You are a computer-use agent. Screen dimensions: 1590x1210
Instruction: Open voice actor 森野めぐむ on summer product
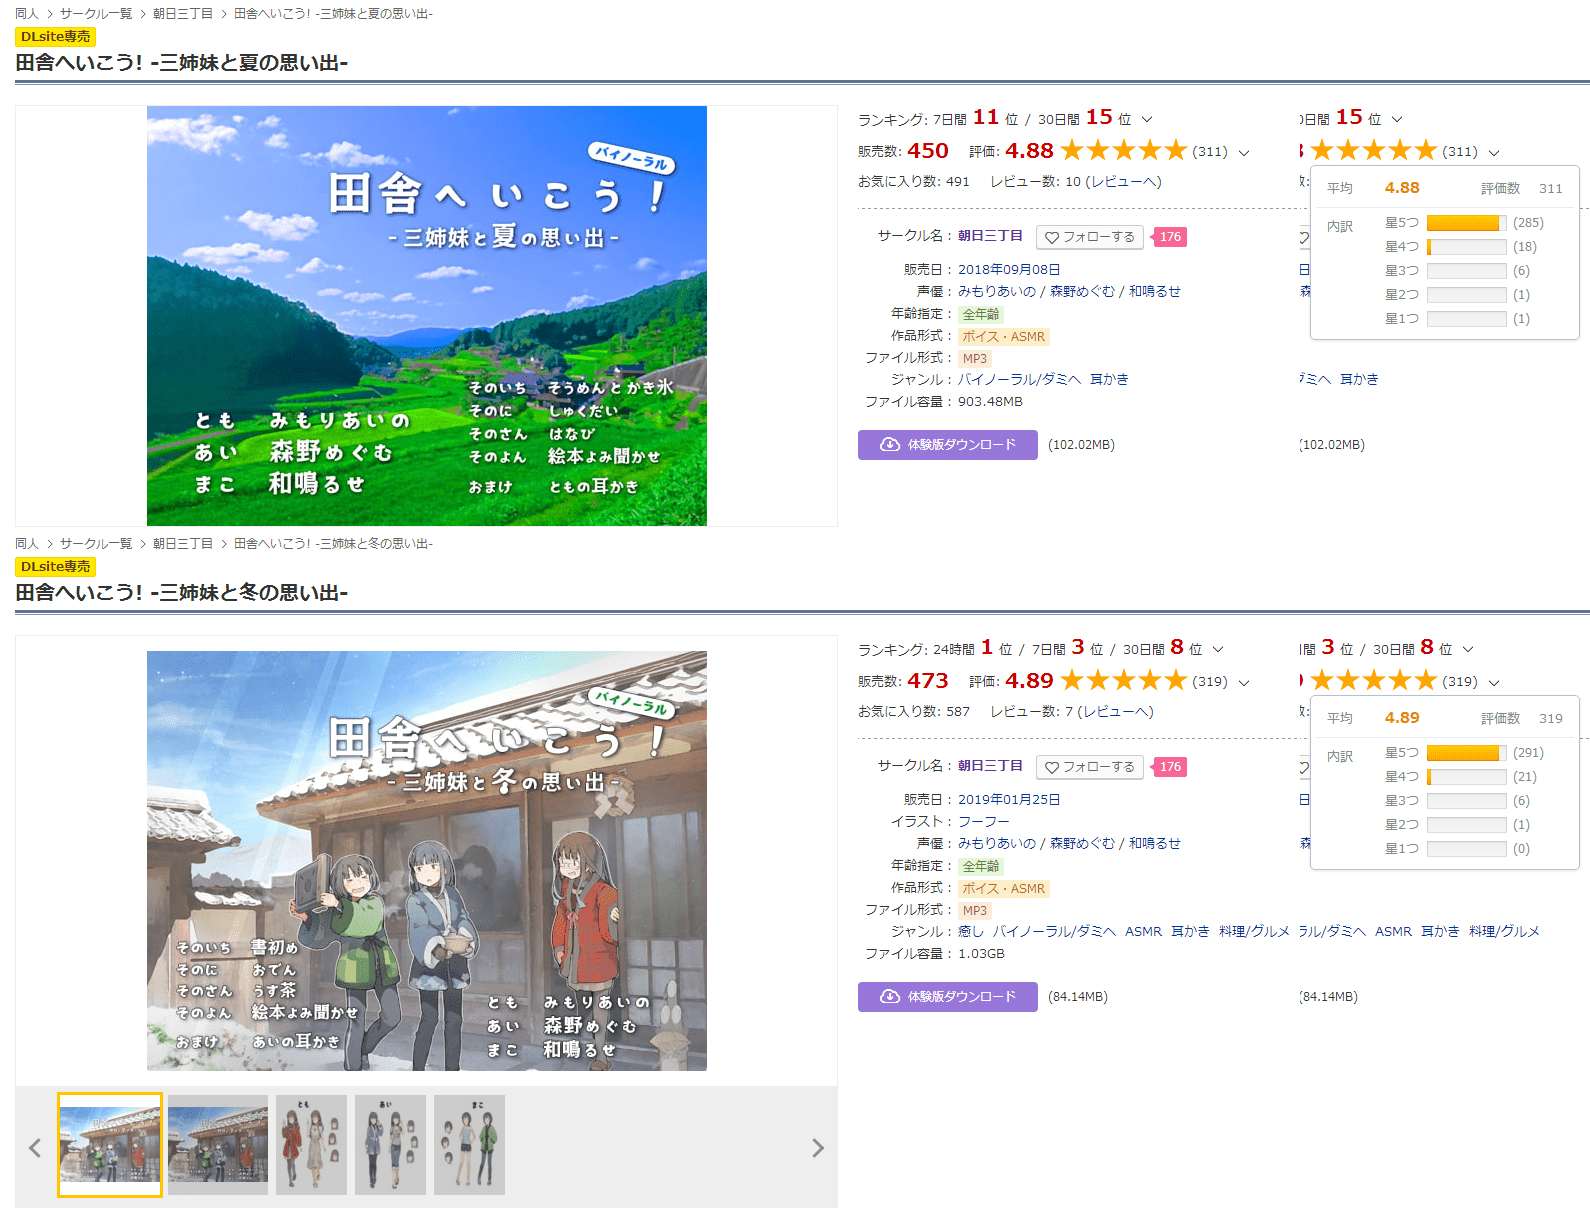pyautogui.click(x=1082, y=292)
